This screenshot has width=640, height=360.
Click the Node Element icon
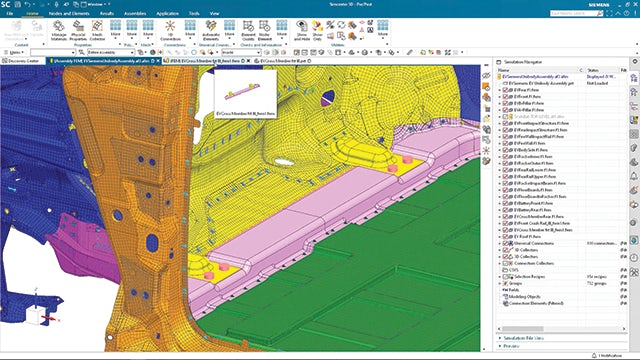pos(264,31)
